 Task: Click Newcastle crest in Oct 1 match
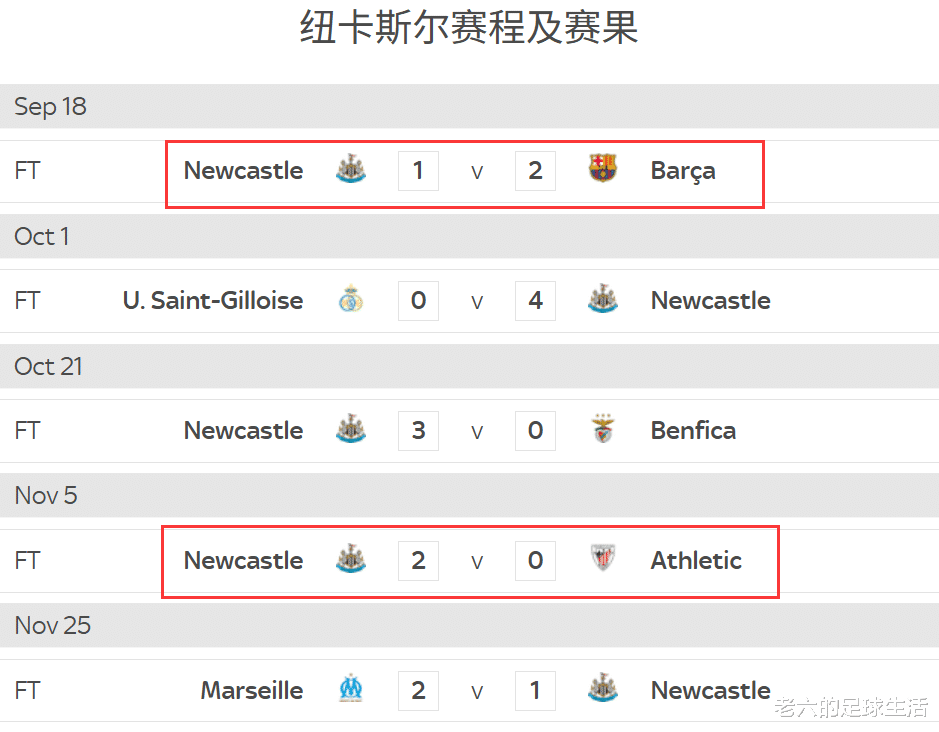click(603, 300)
